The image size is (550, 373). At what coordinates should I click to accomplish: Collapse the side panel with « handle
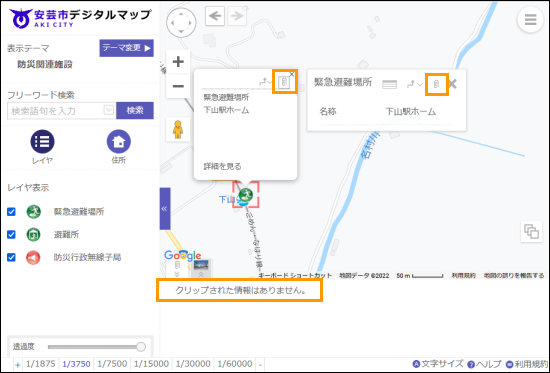point(165,209)
